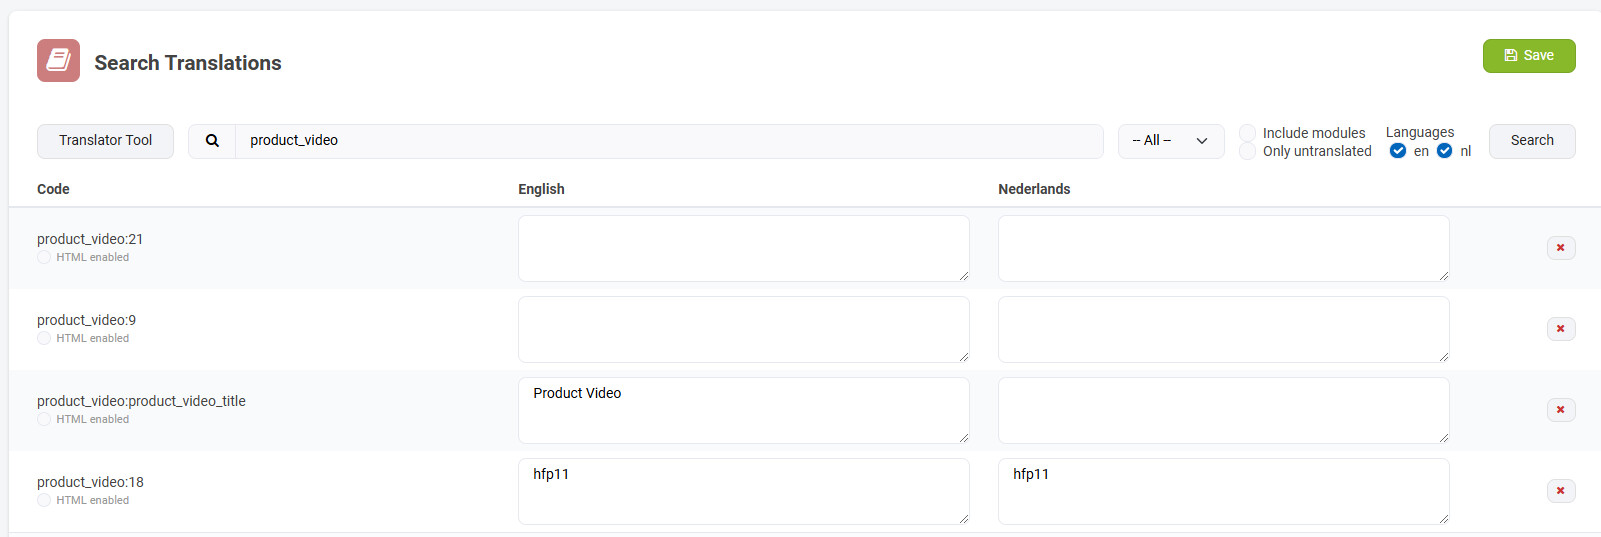Uncheck the en language checkbox
1601x537 pixels.
pos(1398,151)
